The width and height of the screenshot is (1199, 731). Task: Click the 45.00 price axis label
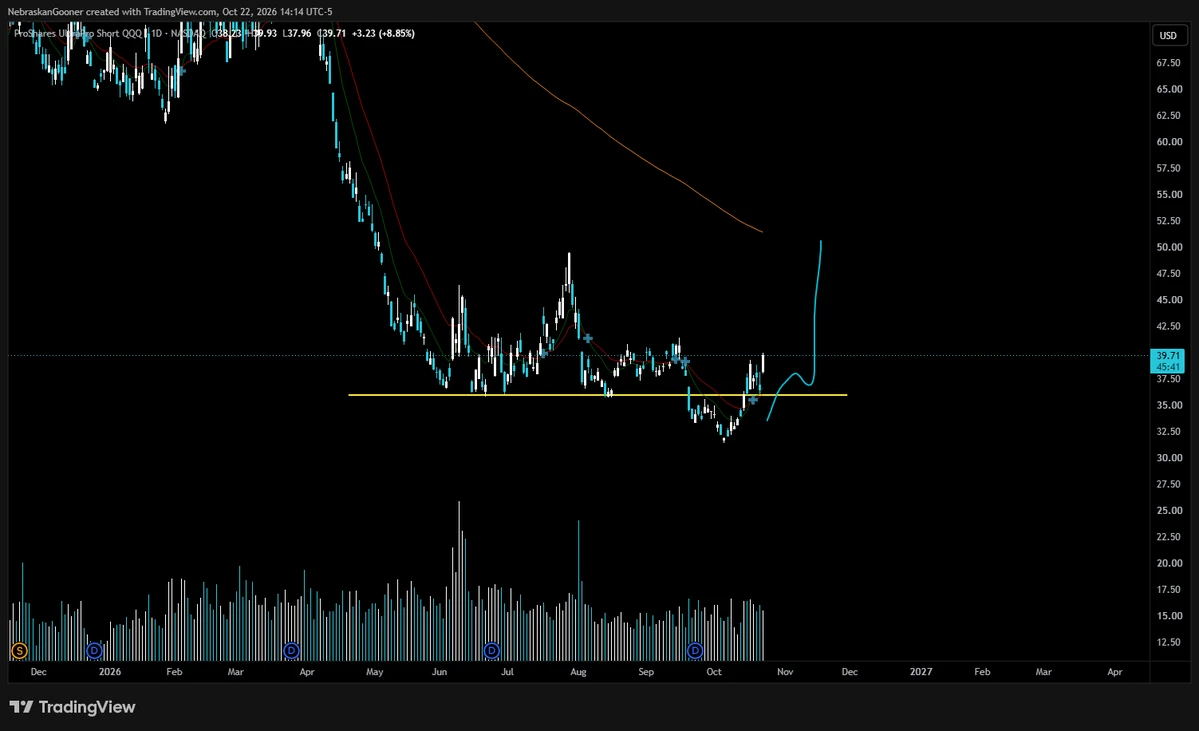(1168, 300)
